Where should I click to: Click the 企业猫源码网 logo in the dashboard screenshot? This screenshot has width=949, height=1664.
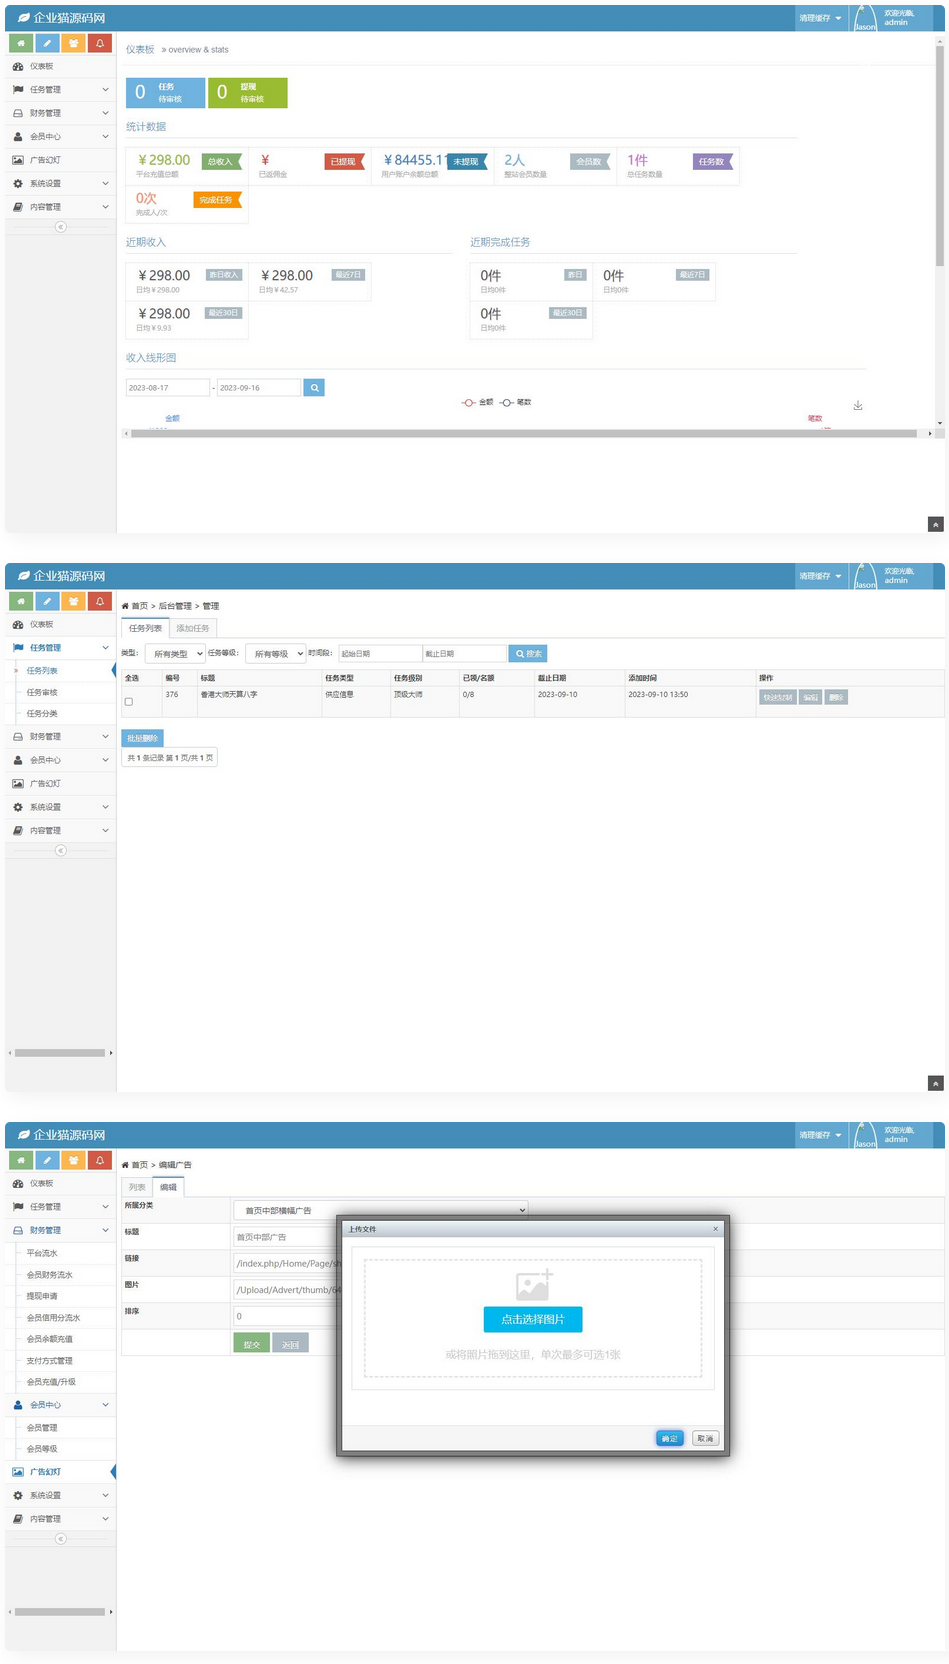point(62,18)
